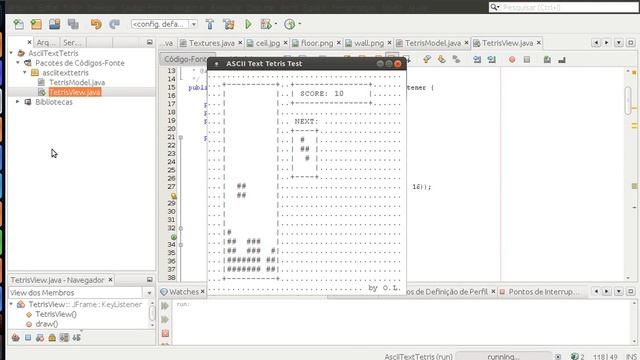The width and height of the screenshot is (640, 360).
Task: Open the wall.png editor tab
Action: click(369, 43)
